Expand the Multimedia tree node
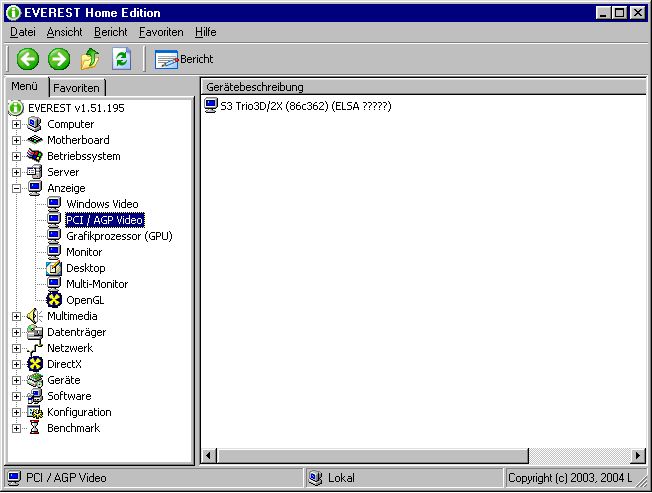Viewport: 652px width, 493px height. [x=16, y=316]
